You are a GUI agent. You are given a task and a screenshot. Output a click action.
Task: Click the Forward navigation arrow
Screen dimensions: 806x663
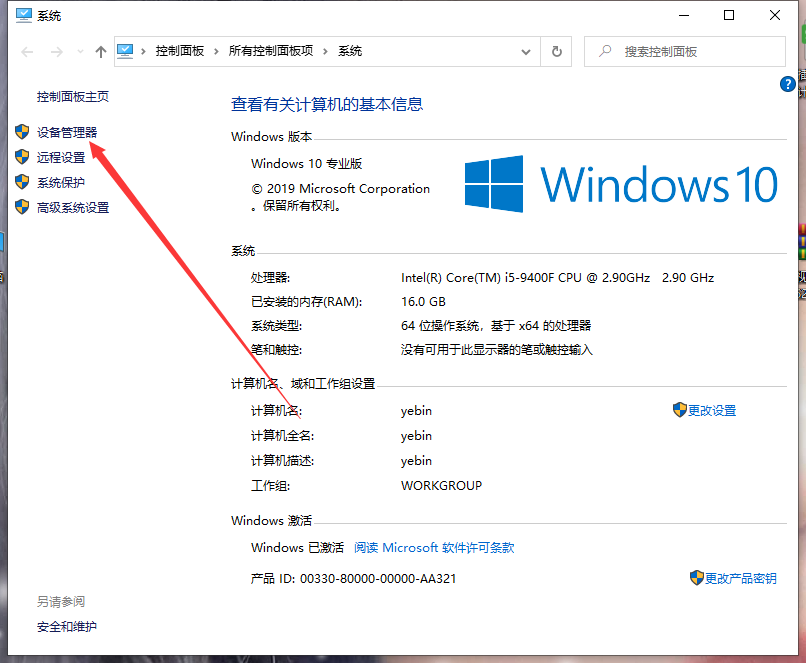click(57, 51)
